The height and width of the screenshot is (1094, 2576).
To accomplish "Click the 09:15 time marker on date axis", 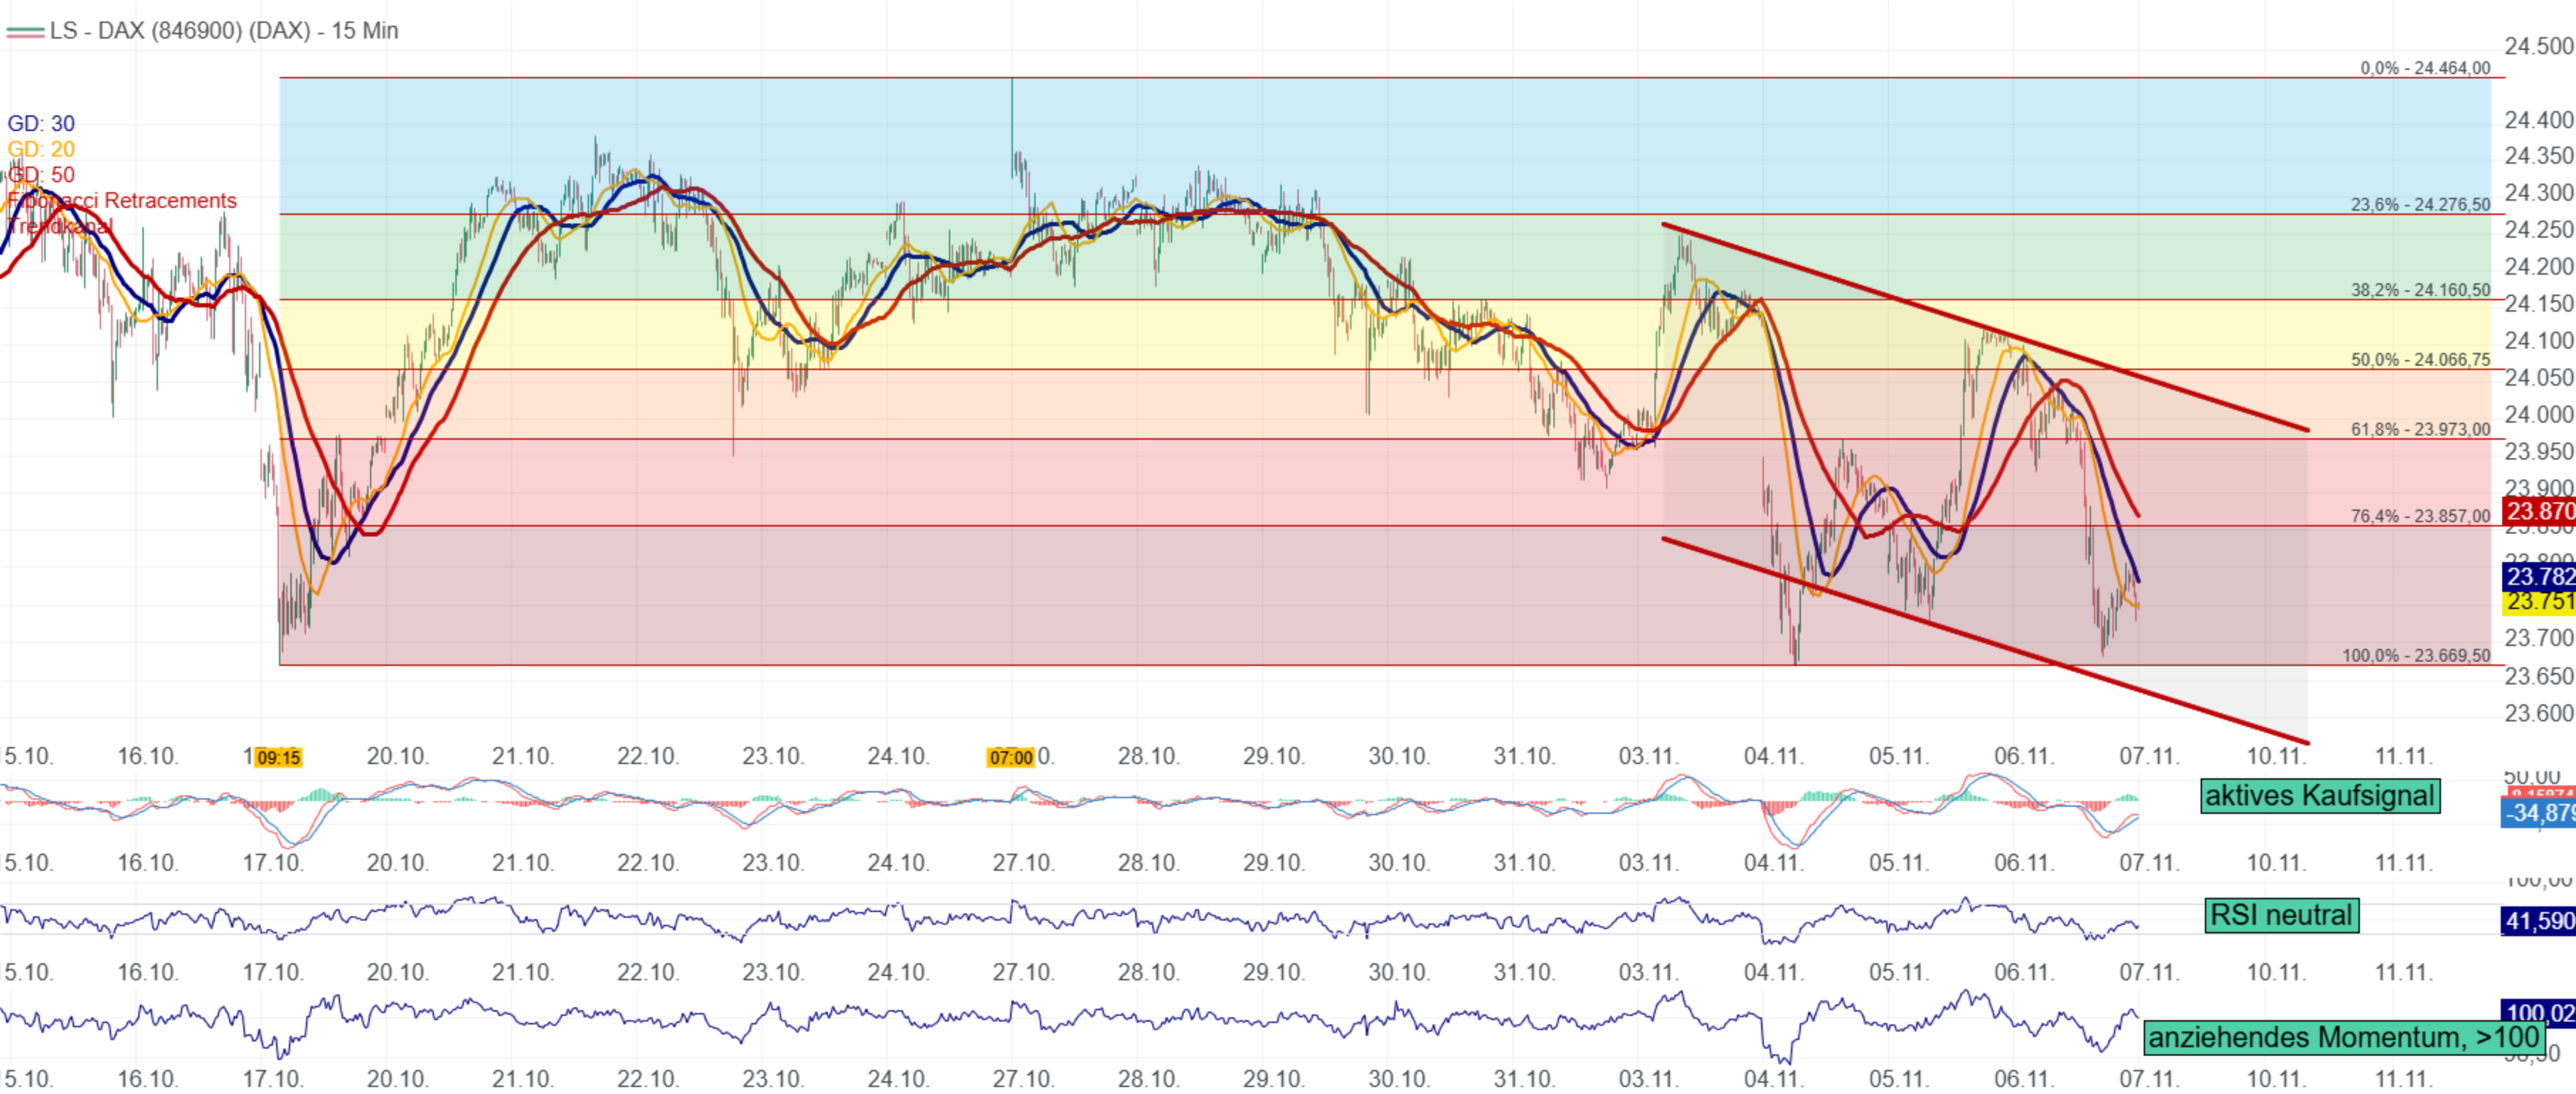I will pyautogui.click(x=278, y=758).
